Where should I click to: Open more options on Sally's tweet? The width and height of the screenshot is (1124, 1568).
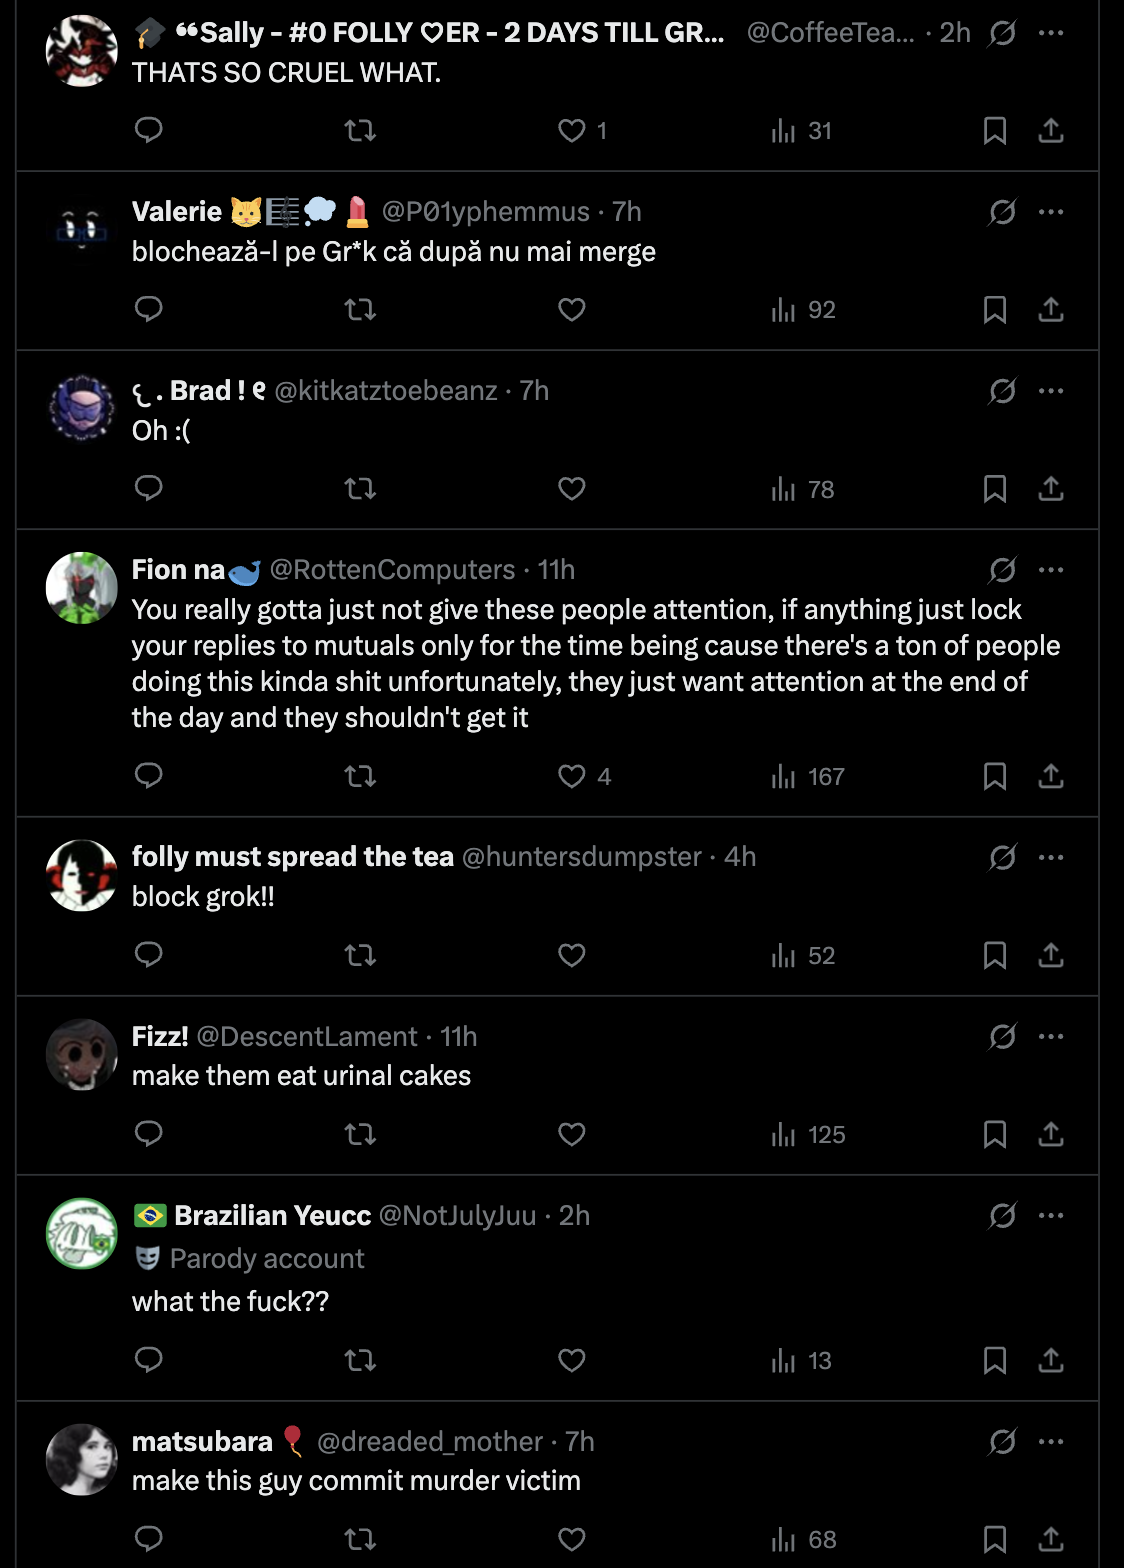point(1051,33)
